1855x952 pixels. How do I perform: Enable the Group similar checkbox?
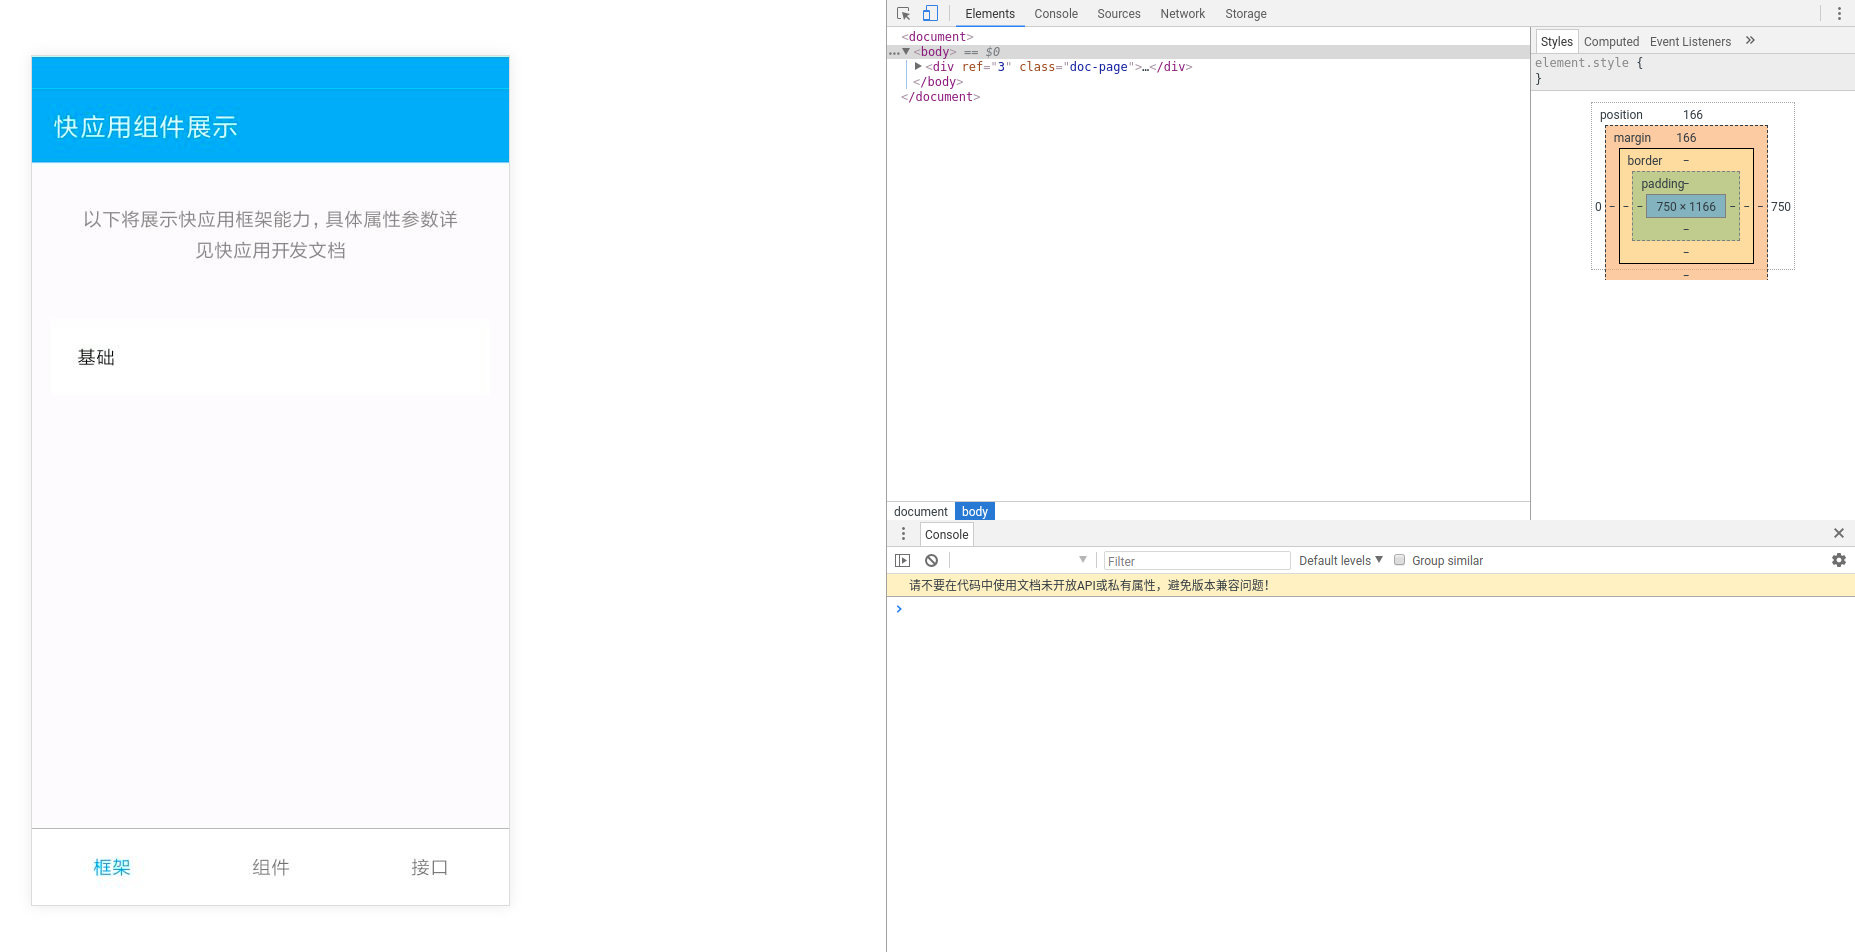1399,560
